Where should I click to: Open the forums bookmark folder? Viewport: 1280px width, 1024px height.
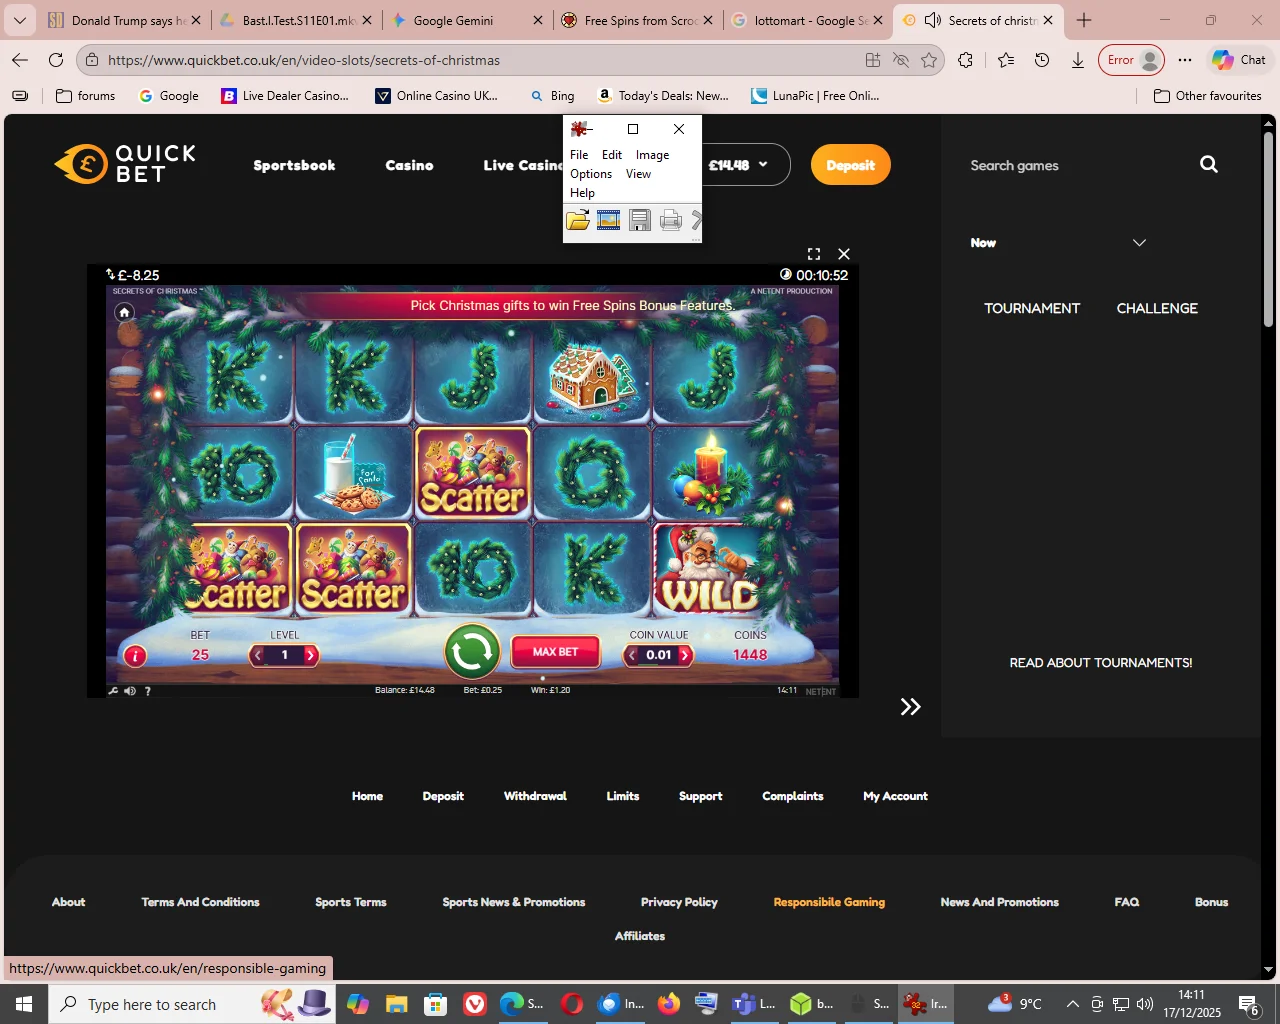(x=85, y=96)
